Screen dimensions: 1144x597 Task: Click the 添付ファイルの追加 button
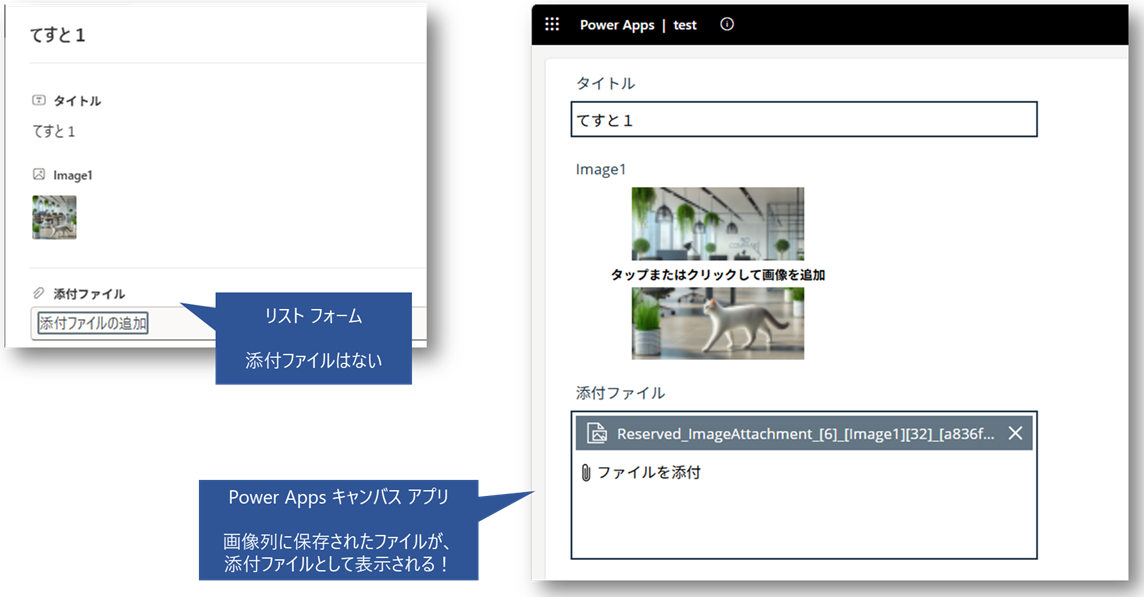tap(92, 324)
